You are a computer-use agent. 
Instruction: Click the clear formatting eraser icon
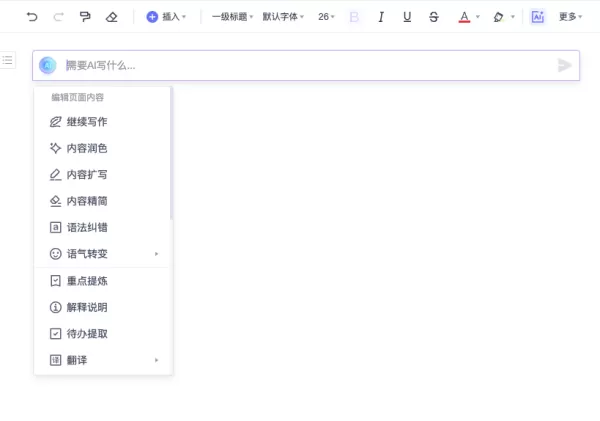tap(111, 17)
